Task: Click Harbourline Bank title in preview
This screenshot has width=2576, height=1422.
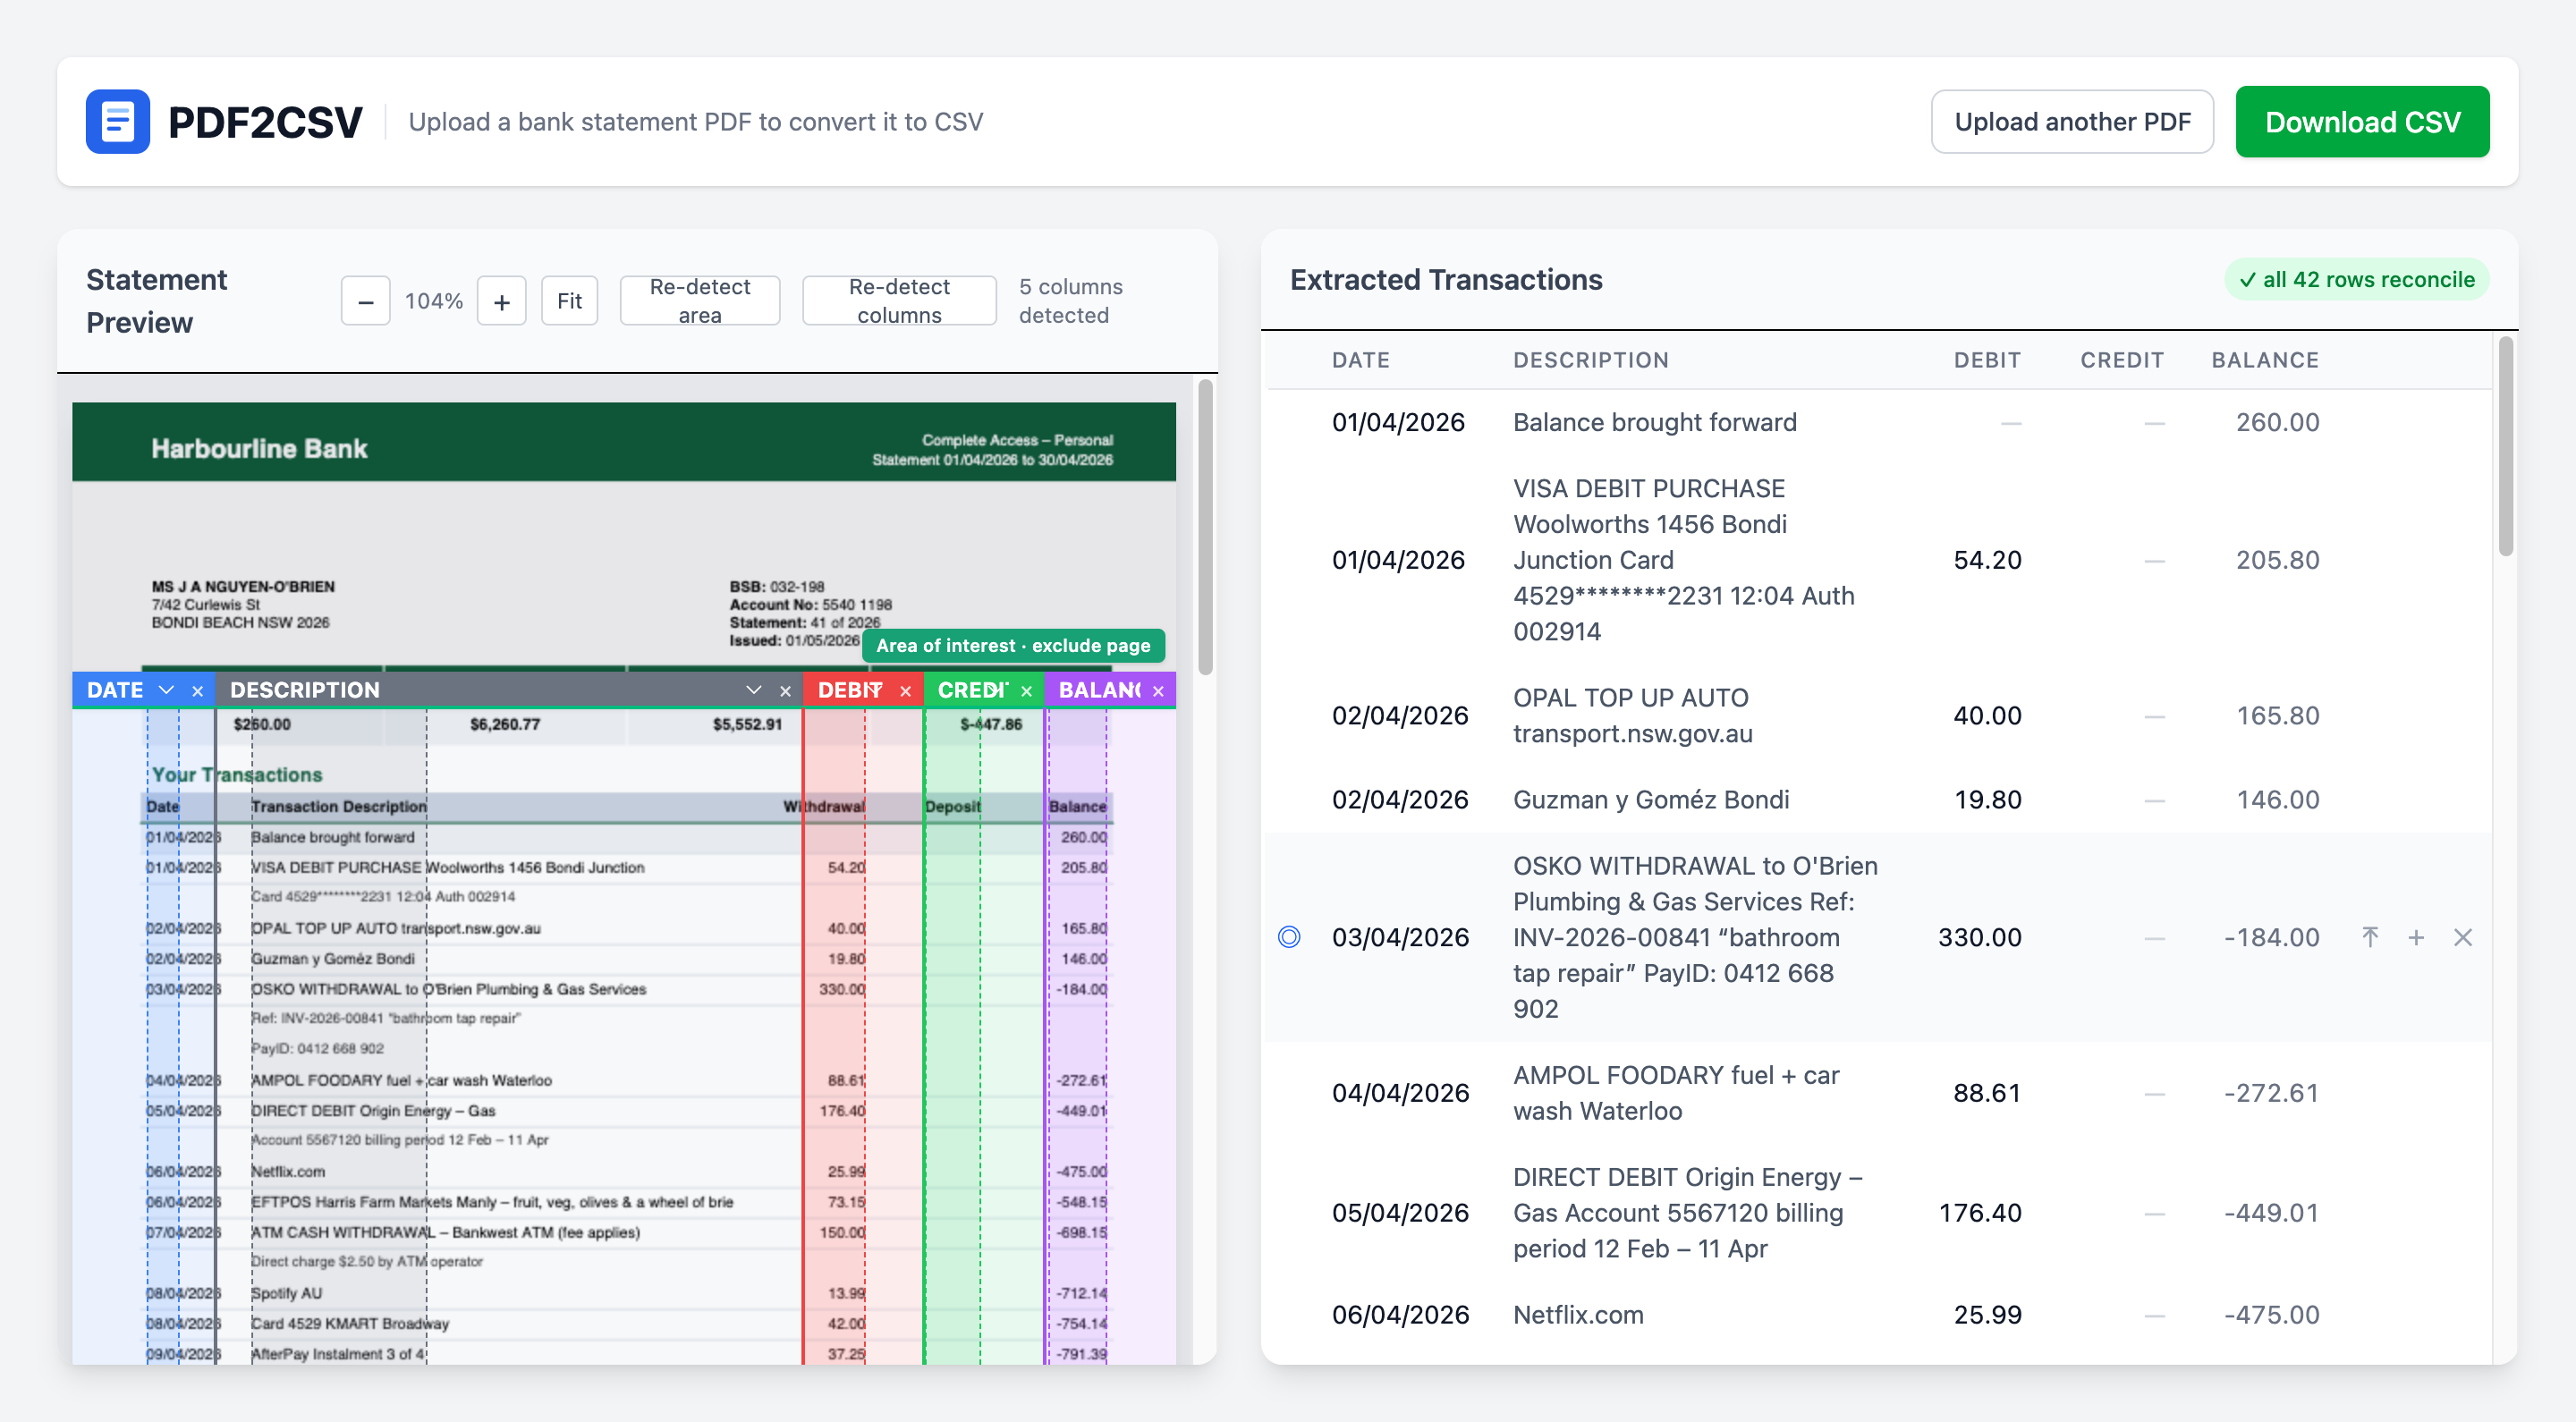Action: [x=259, y=449]
